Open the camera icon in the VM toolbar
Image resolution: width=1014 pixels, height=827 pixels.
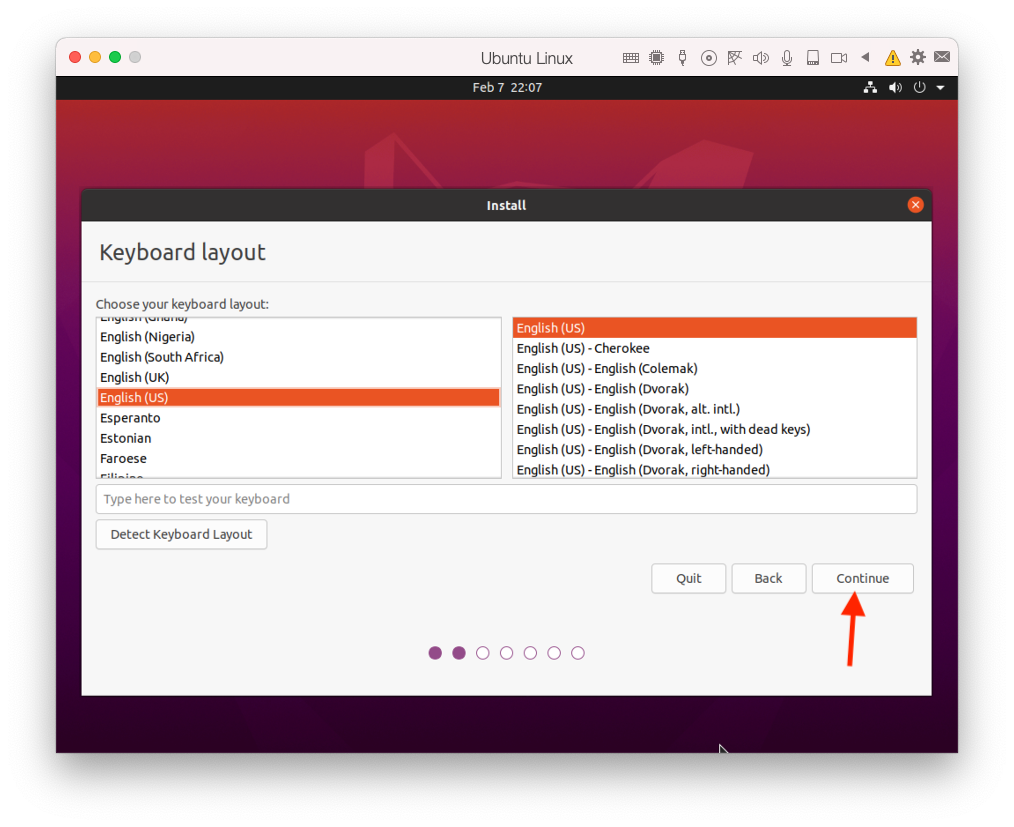point(839,58)
